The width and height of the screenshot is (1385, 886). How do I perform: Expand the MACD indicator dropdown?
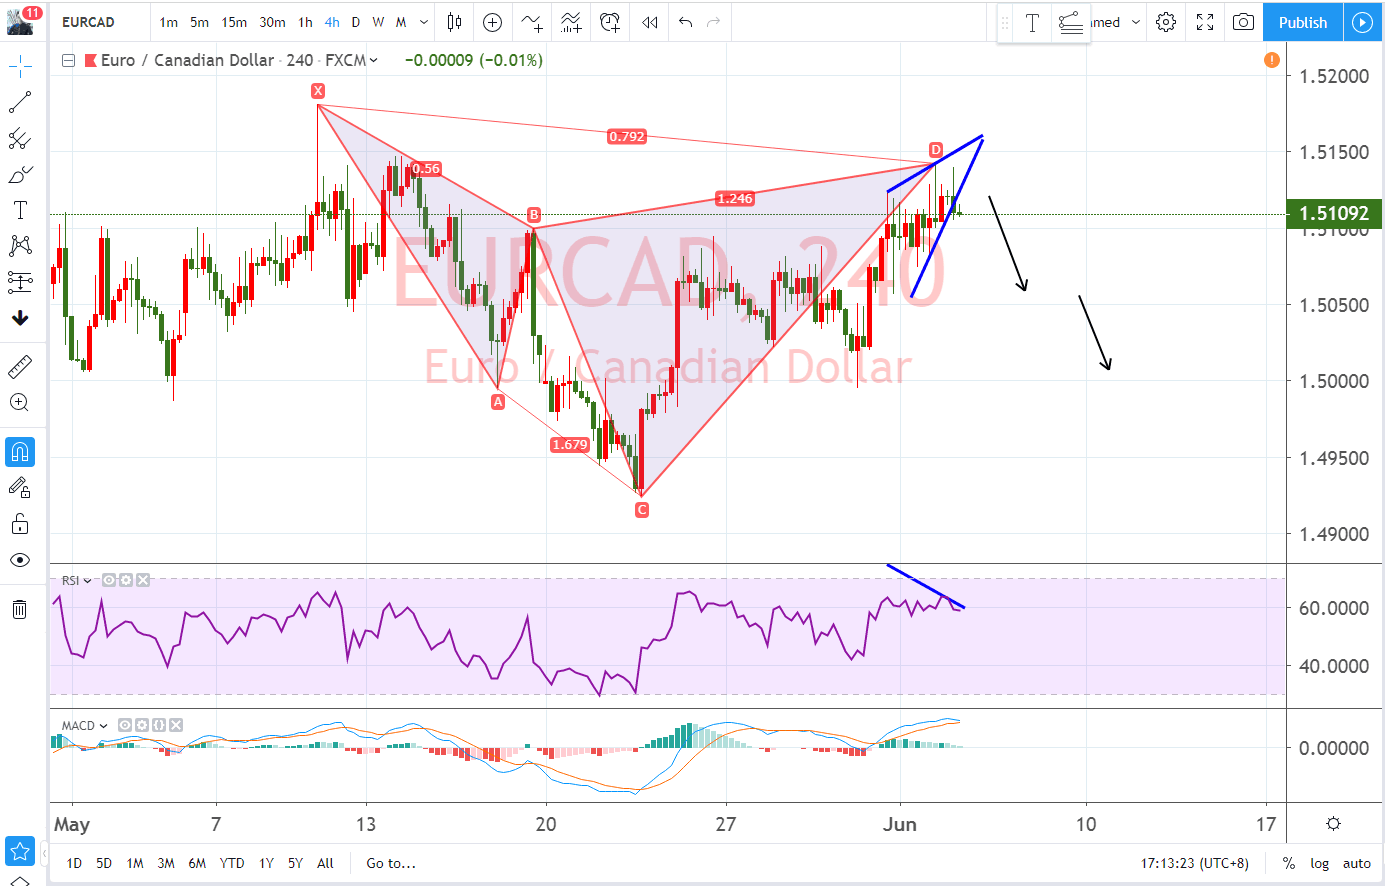point(104,726)
